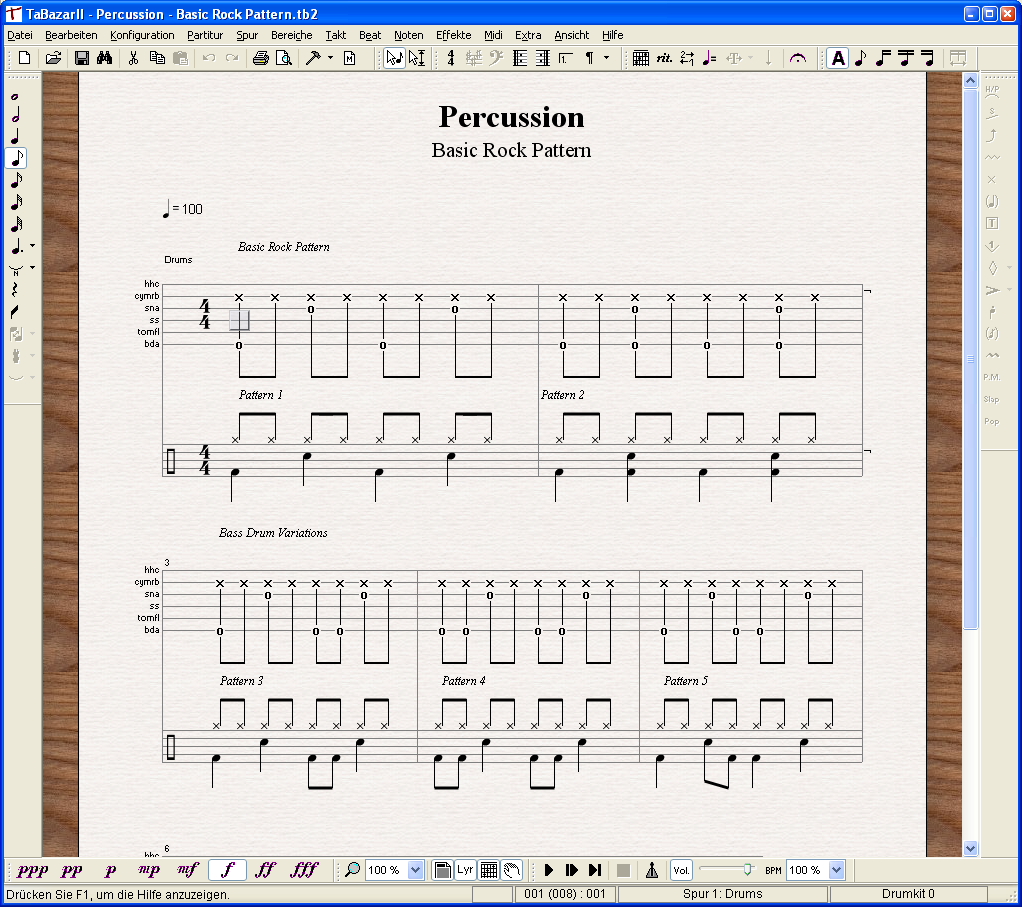The image size is (1022, 907).
Task: Open the Effekte menu
Action: pos(453,35)
